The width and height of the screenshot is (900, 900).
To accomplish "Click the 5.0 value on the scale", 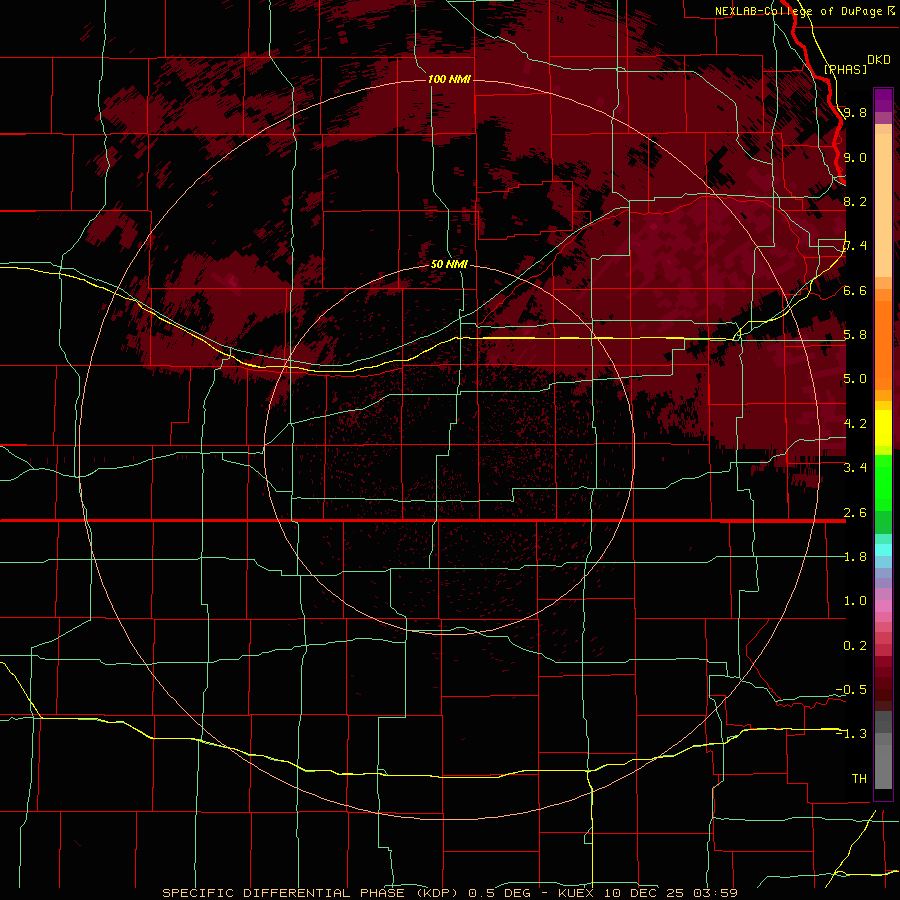I will 855,379.
